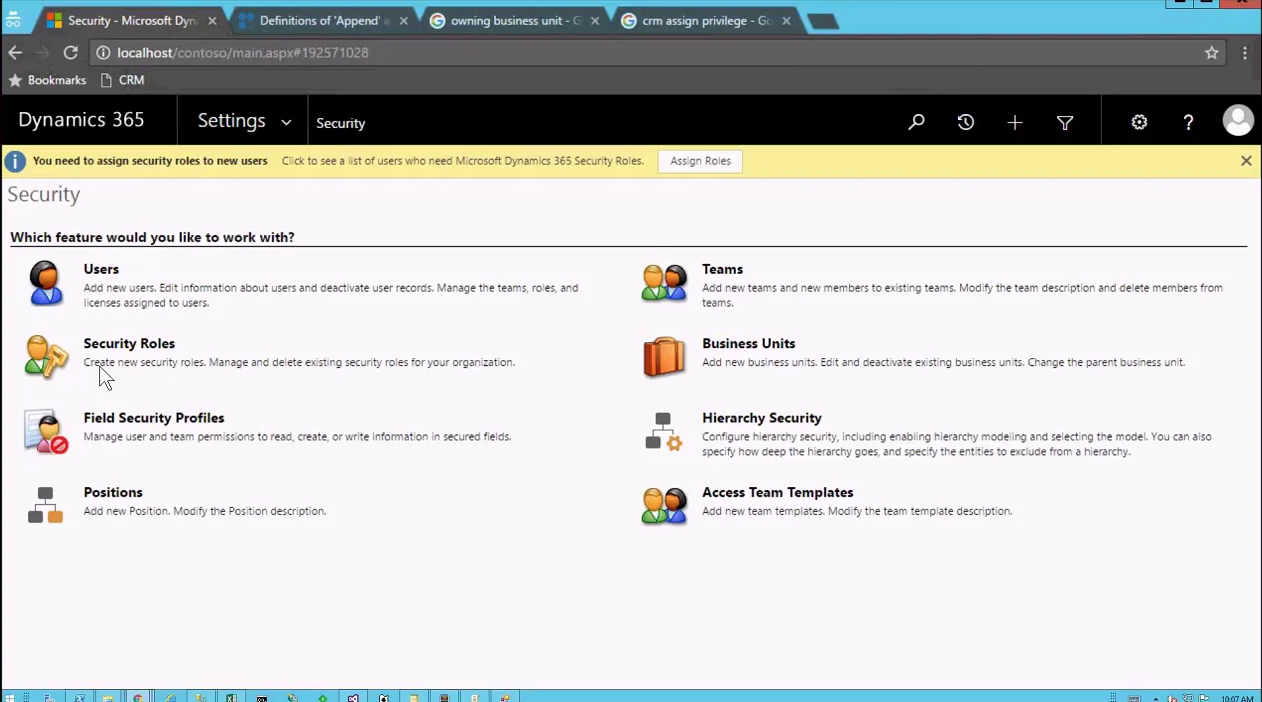The width and height of the screenshot is (1262, 702).
Task: Select the Security - Microsoft Dynamics tab
Action: click(132, 21)
